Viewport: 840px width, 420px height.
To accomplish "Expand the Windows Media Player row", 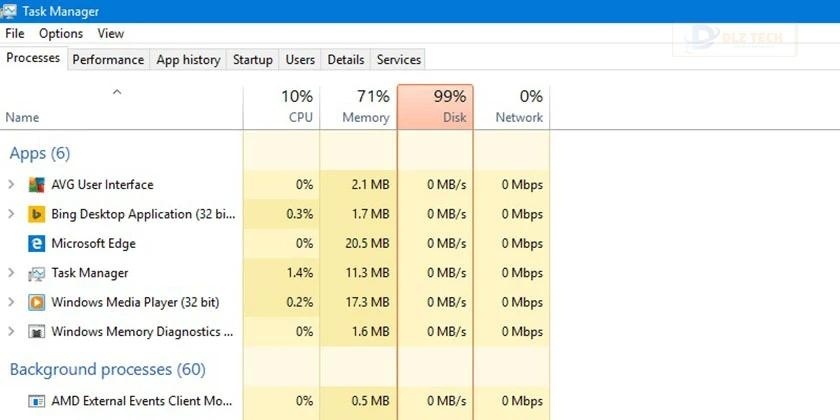I will pyautogui.click(x=11, y=302).
